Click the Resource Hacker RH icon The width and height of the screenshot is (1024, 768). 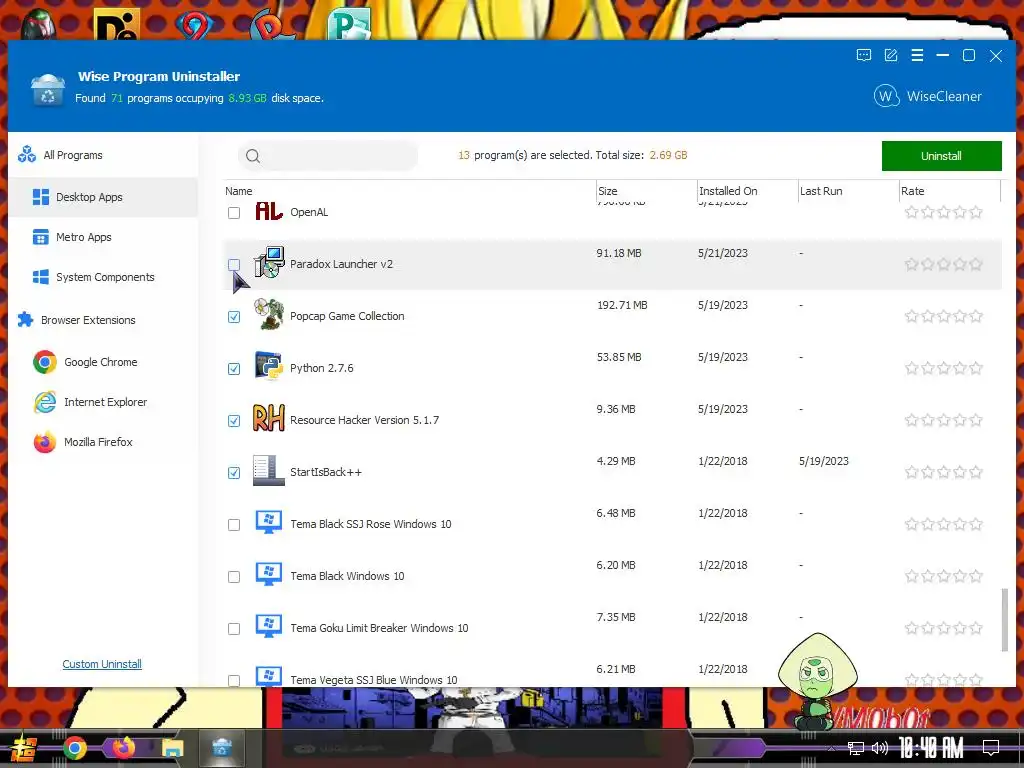coord(268,419)
